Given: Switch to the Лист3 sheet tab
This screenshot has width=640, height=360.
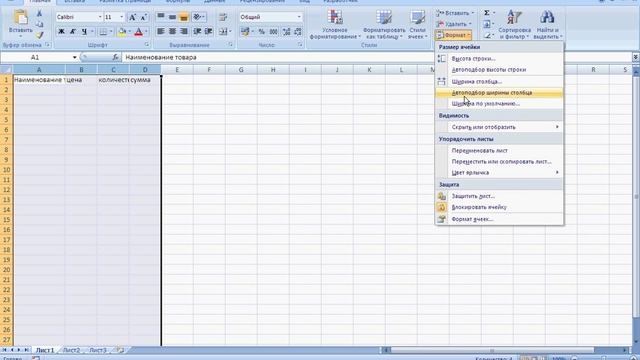Looking at the screenshot, I should point(98,350).
